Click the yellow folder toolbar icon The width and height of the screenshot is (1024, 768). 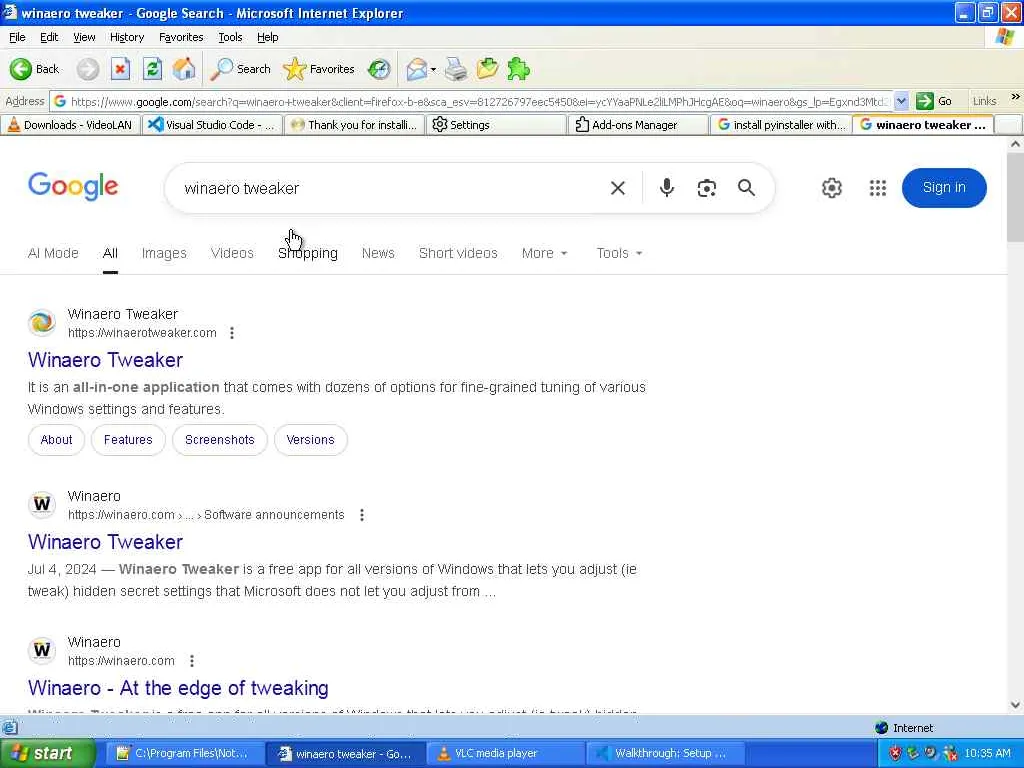pyautogui.click(x=487, y=69)
